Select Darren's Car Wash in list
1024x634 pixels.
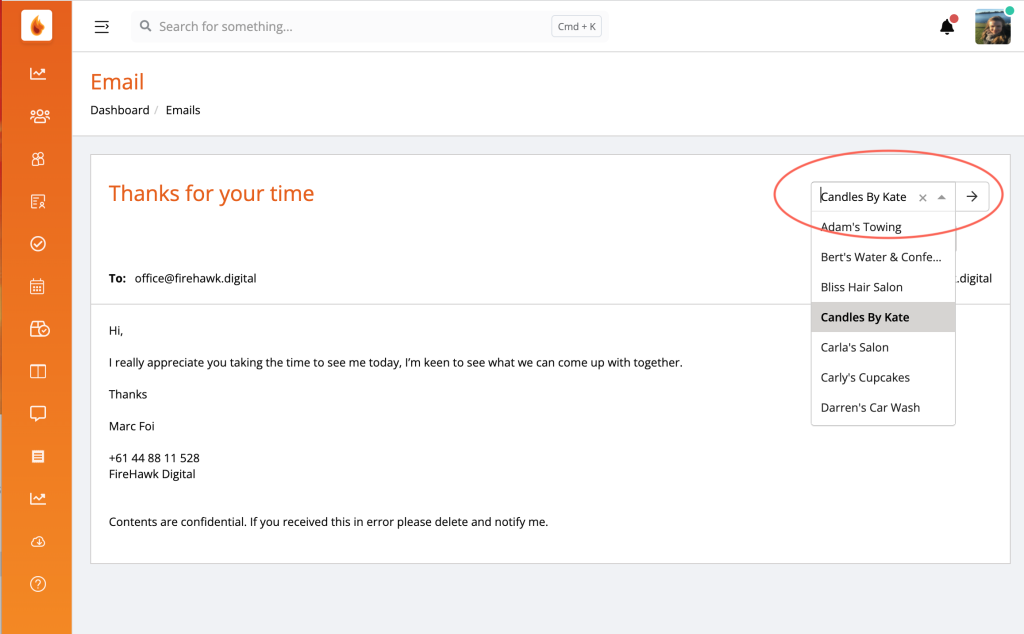tap(870, 408)
